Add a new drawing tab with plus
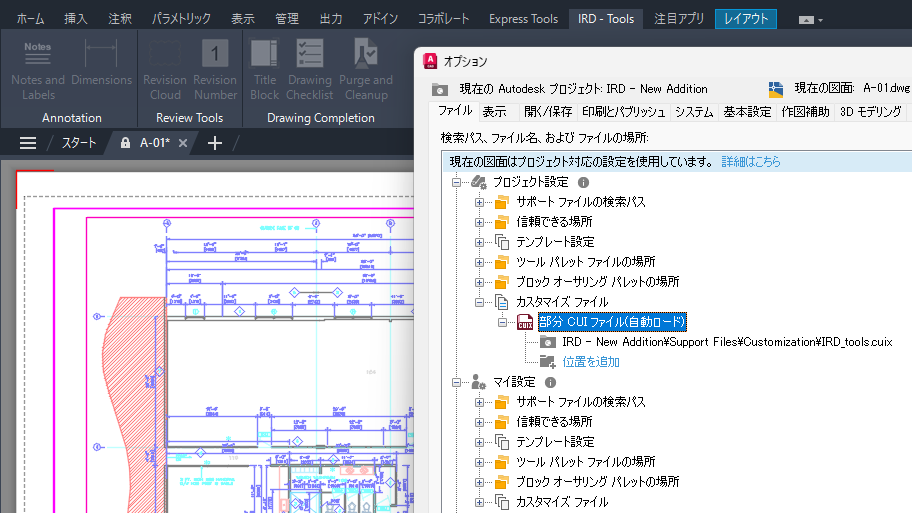The height and width of the screenshot is (513, 912). coord(215,143)
